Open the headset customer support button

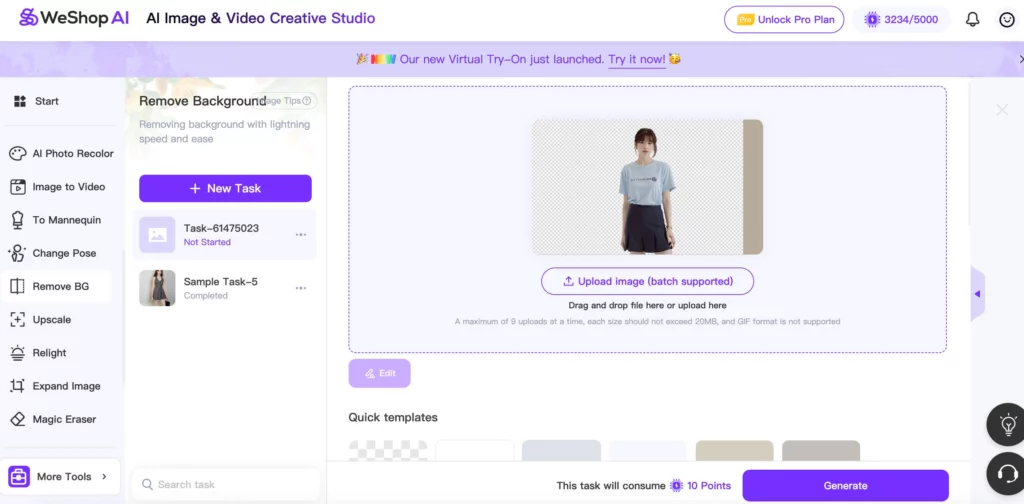[x=1008, y=472]
